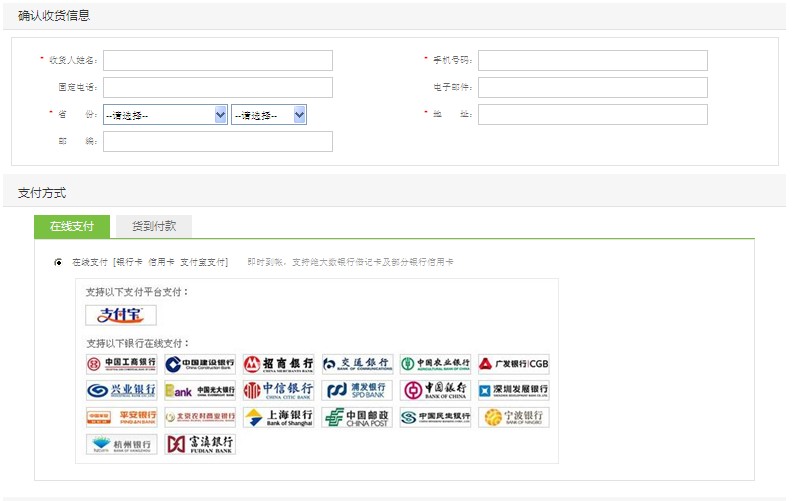Select 招商银行 China Merchants Bank
Image resolution: width=794 pixels, height=501 pixels.
coord(279,364)
